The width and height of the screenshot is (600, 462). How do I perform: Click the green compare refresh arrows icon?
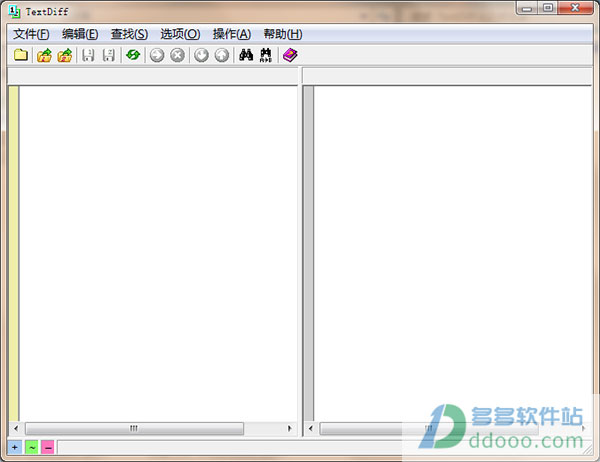[133, 55]
